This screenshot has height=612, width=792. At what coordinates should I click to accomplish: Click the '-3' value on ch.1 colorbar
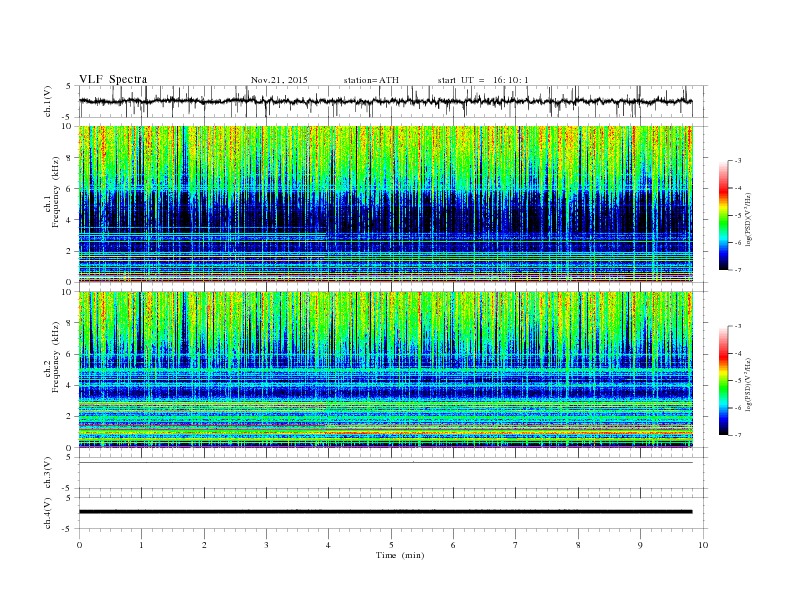pos(737,161)
